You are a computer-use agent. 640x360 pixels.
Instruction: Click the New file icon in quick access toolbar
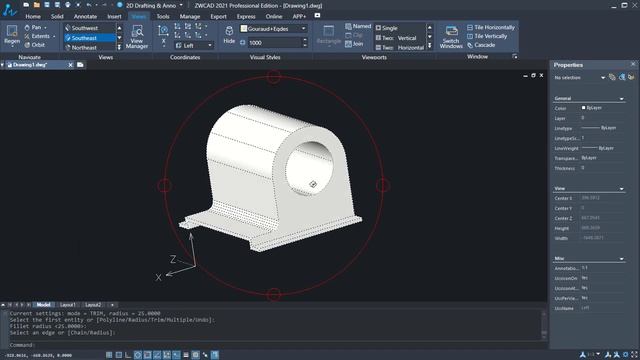coord(26,5)
